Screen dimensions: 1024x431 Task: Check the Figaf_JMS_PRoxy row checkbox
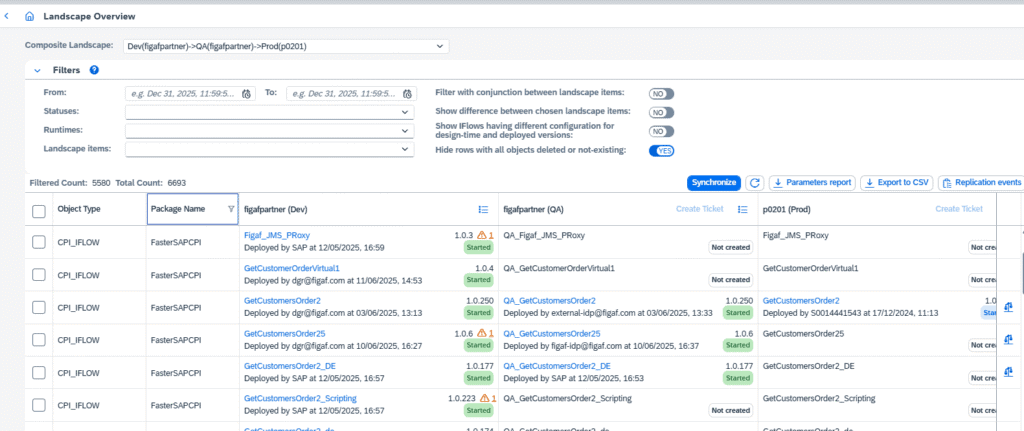click(x=39, y=242)
